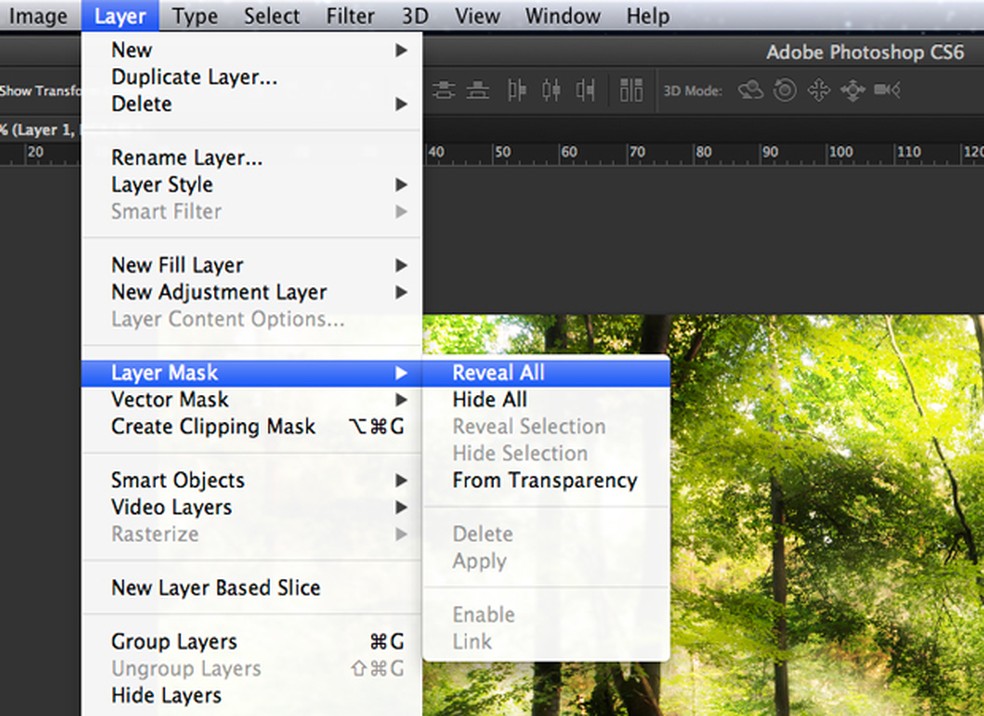This screenshot has width=984, height=716.
Task: Click the distribute horizontal centers icon
Action: click(551, 91)
